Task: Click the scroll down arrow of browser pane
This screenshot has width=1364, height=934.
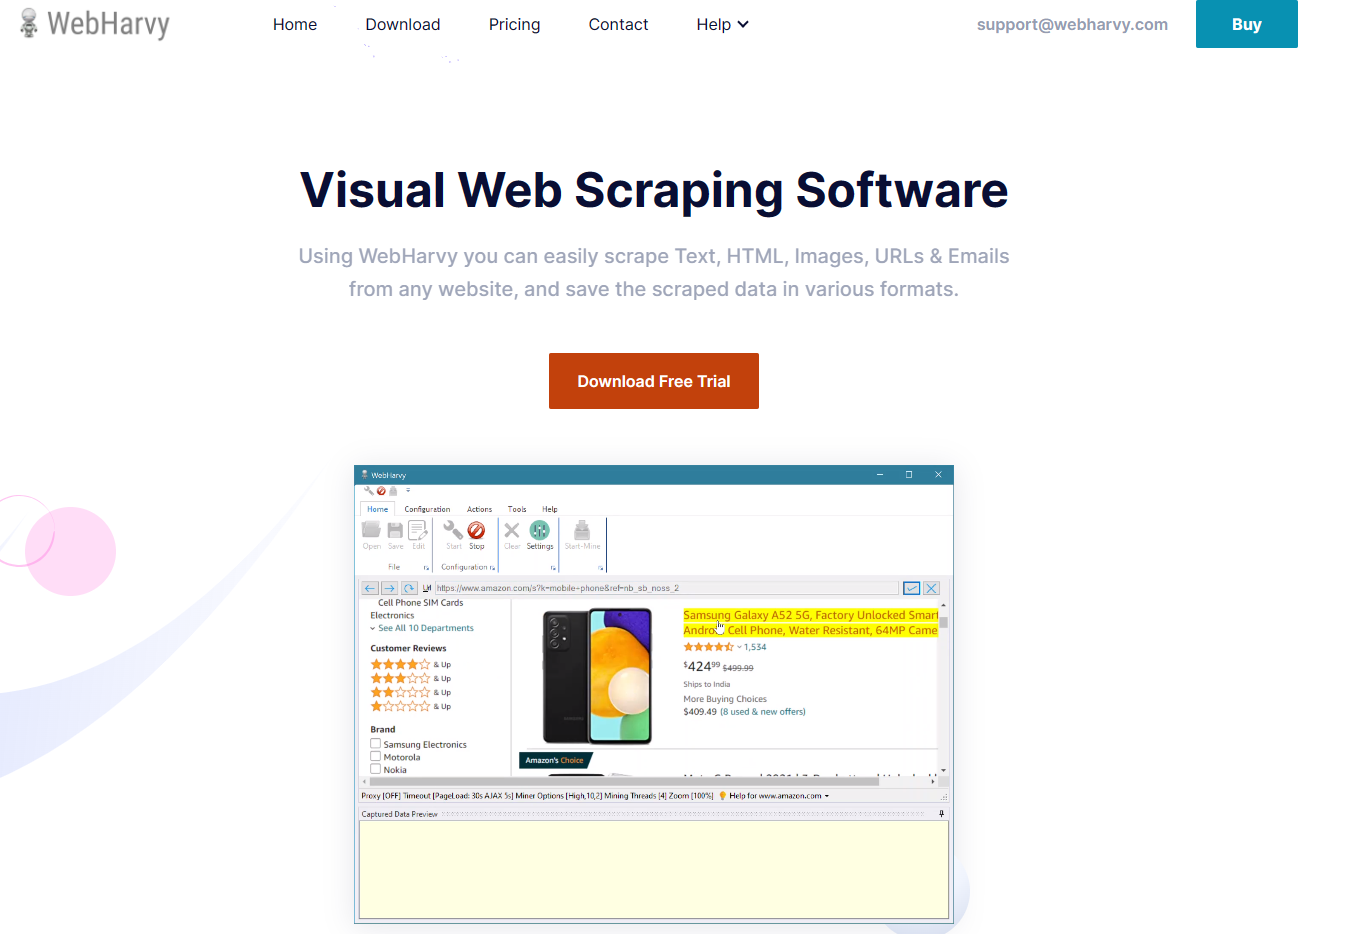Action: tap(943, 771)
